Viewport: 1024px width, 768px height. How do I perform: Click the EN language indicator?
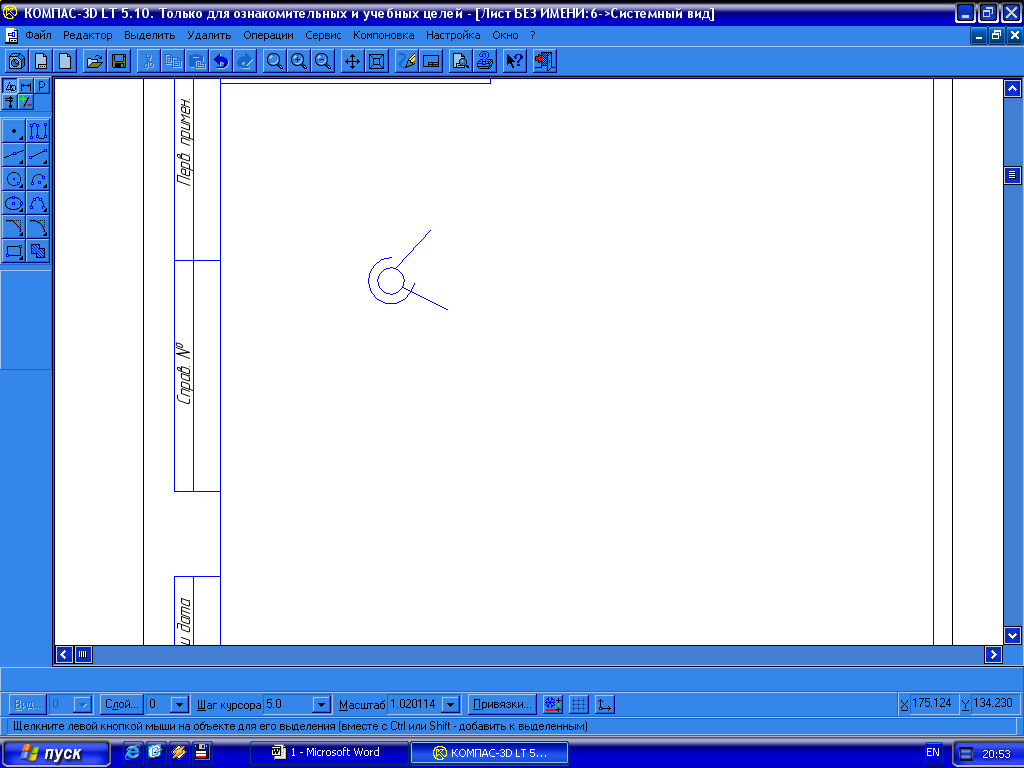(x=933, y=752)
